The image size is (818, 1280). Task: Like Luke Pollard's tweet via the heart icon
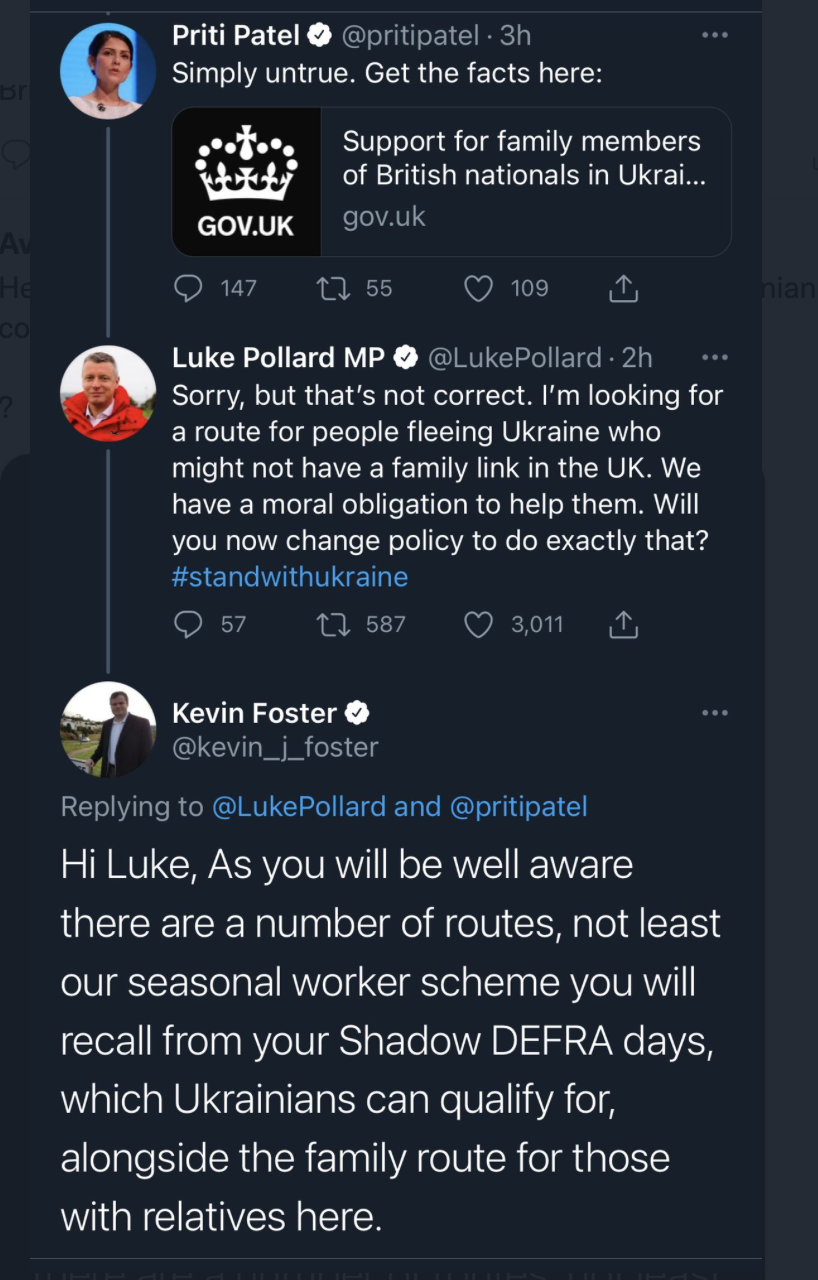[x=478, y=624]
